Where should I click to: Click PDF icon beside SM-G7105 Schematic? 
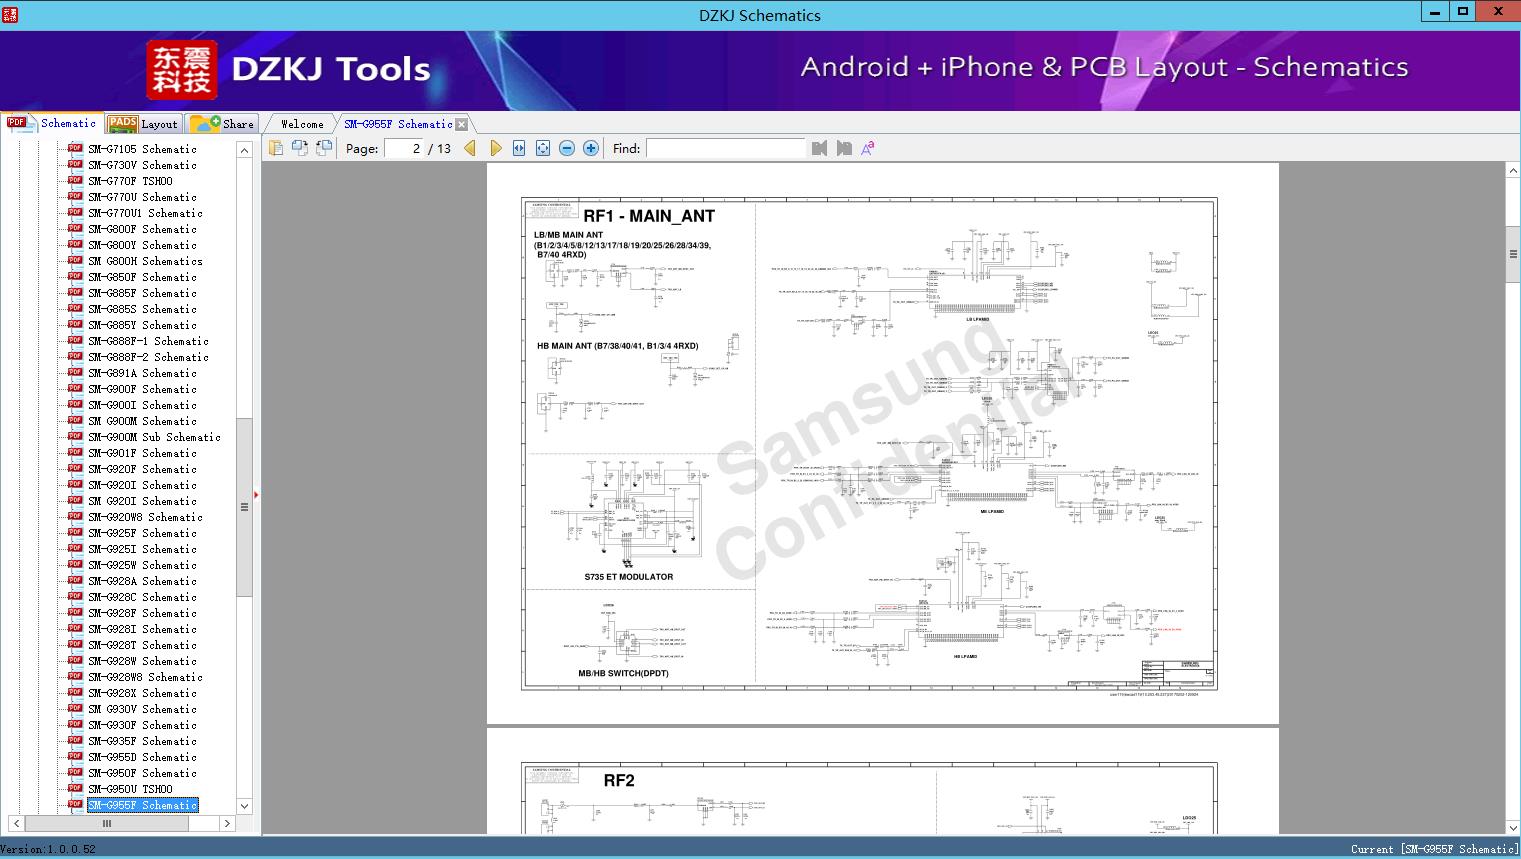(x=75, y=148)
